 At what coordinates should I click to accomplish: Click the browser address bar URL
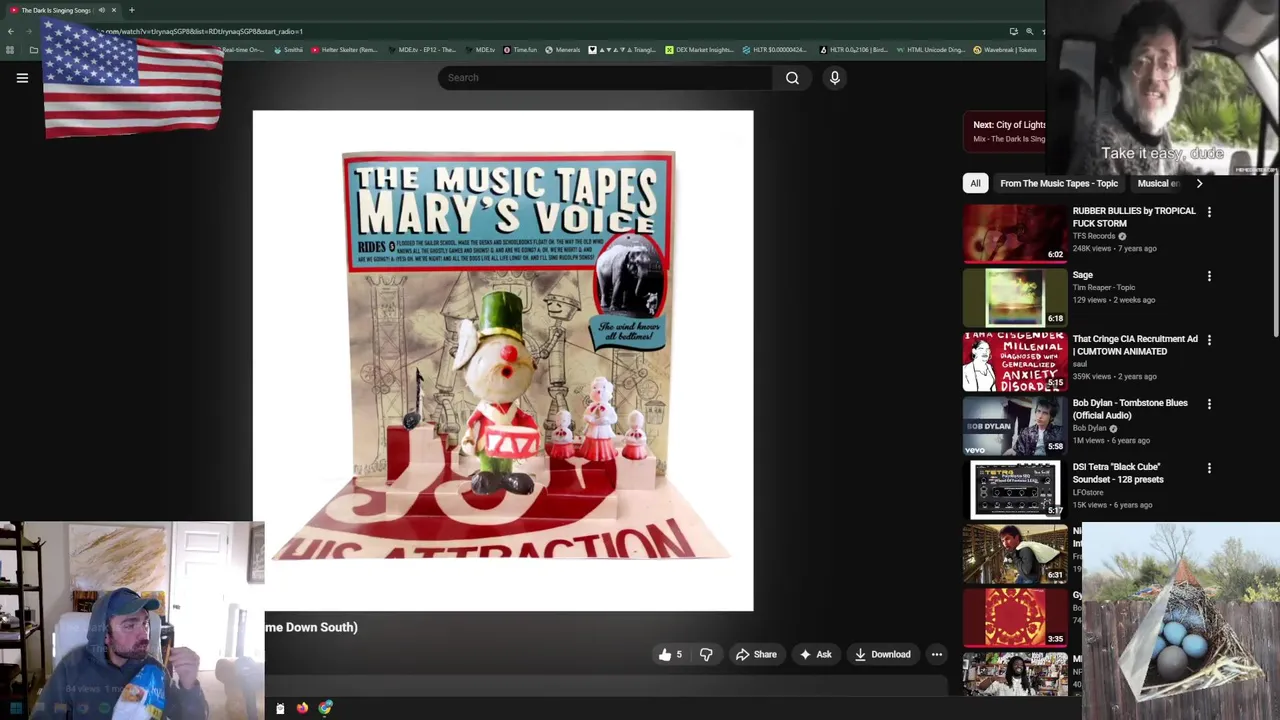200,31
